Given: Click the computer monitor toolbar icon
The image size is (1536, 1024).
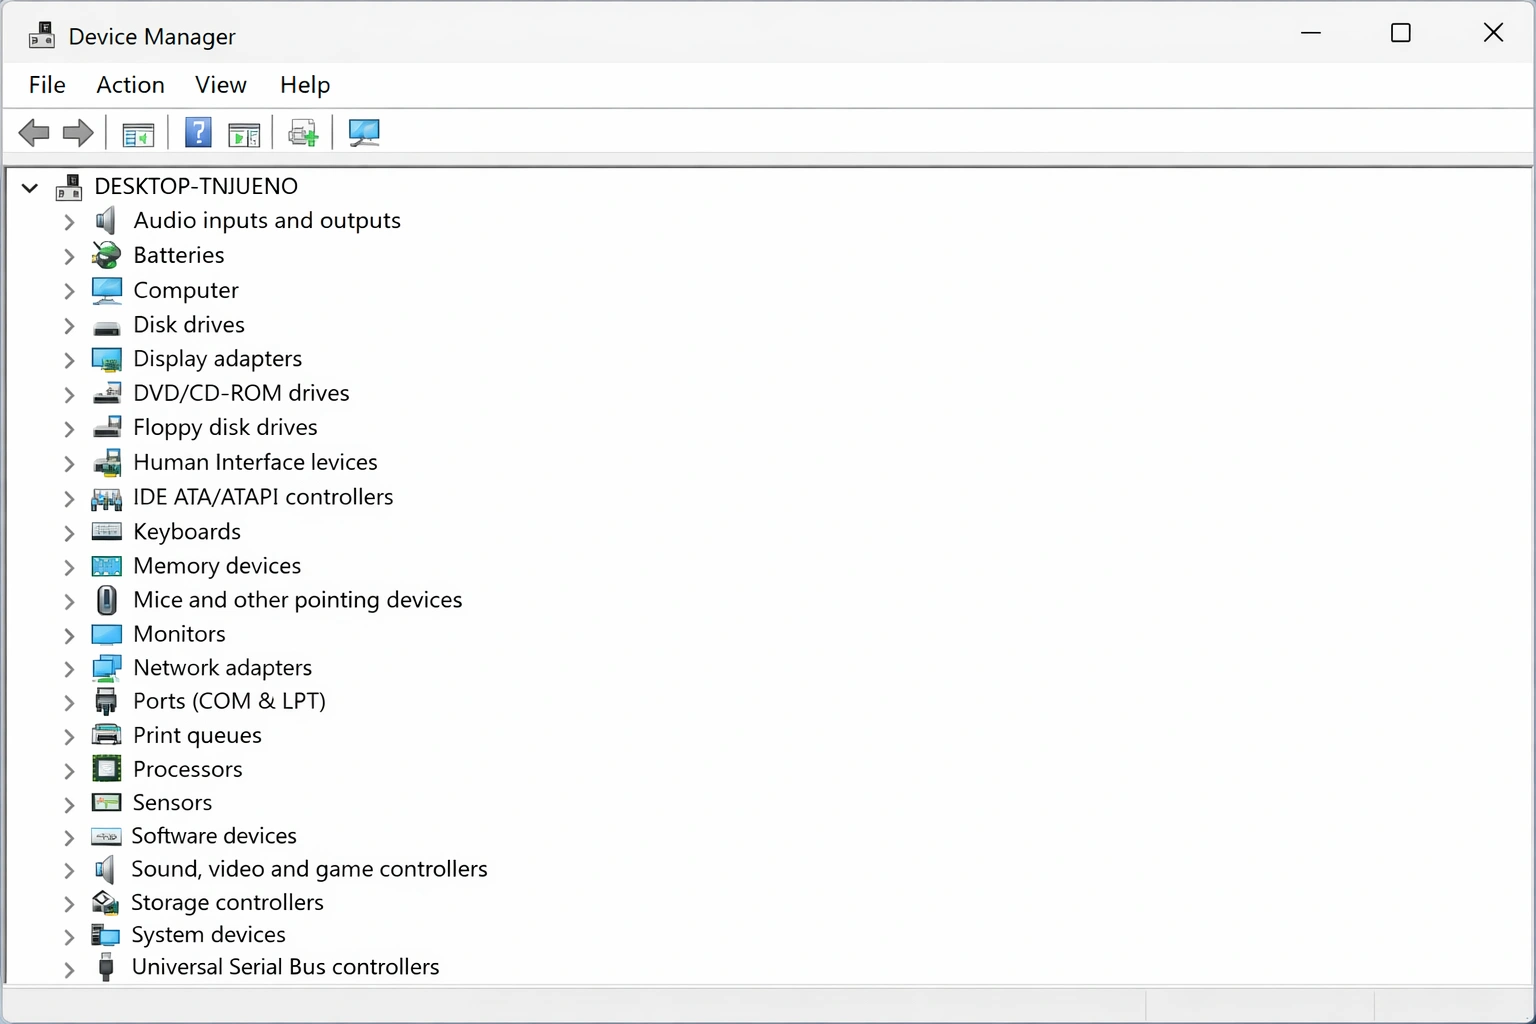Looking at the screenshot, I should click(x=363, y=132).
